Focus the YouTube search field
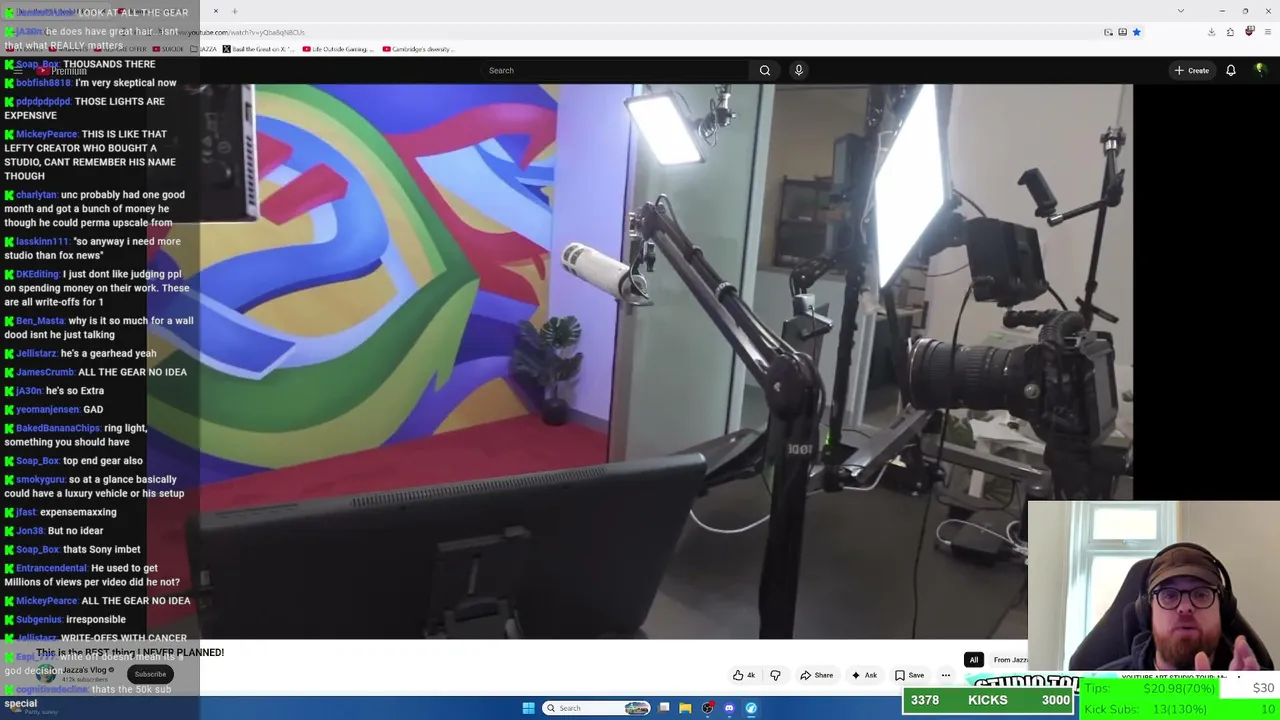1280x720 pixels. click(x=615, y=70)
